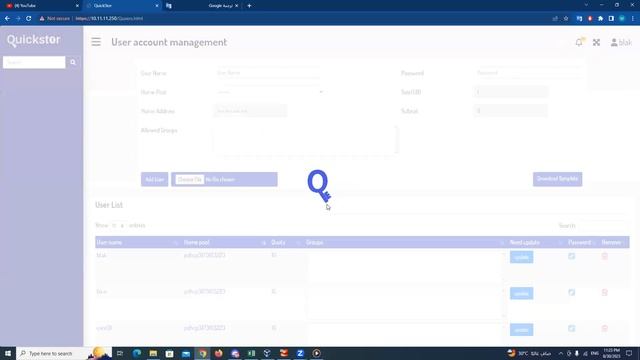Click remove trash icon in second row
The width and height of the screenshot is (640, 360).
coord(604,292)
